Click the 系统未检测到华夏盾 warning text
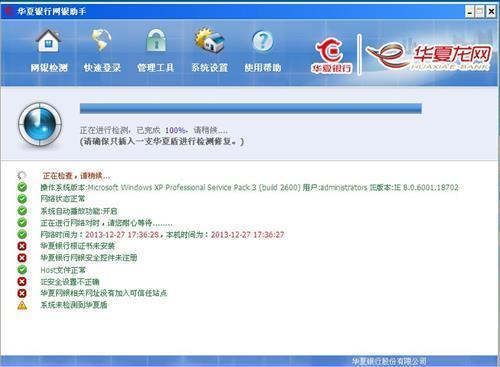500x367 pixels. tap(74, 305)
